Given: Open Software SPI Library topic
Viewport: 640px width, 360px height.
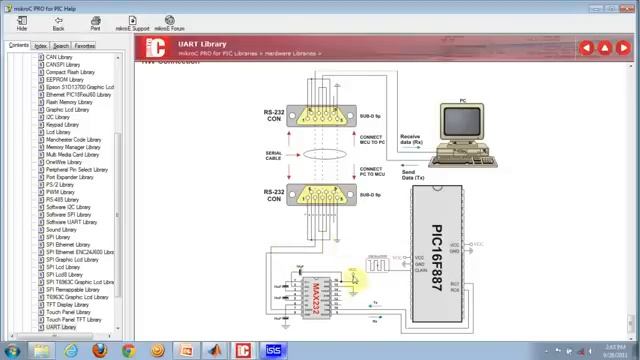Looking at the screenshot, I should coord(68,215).
